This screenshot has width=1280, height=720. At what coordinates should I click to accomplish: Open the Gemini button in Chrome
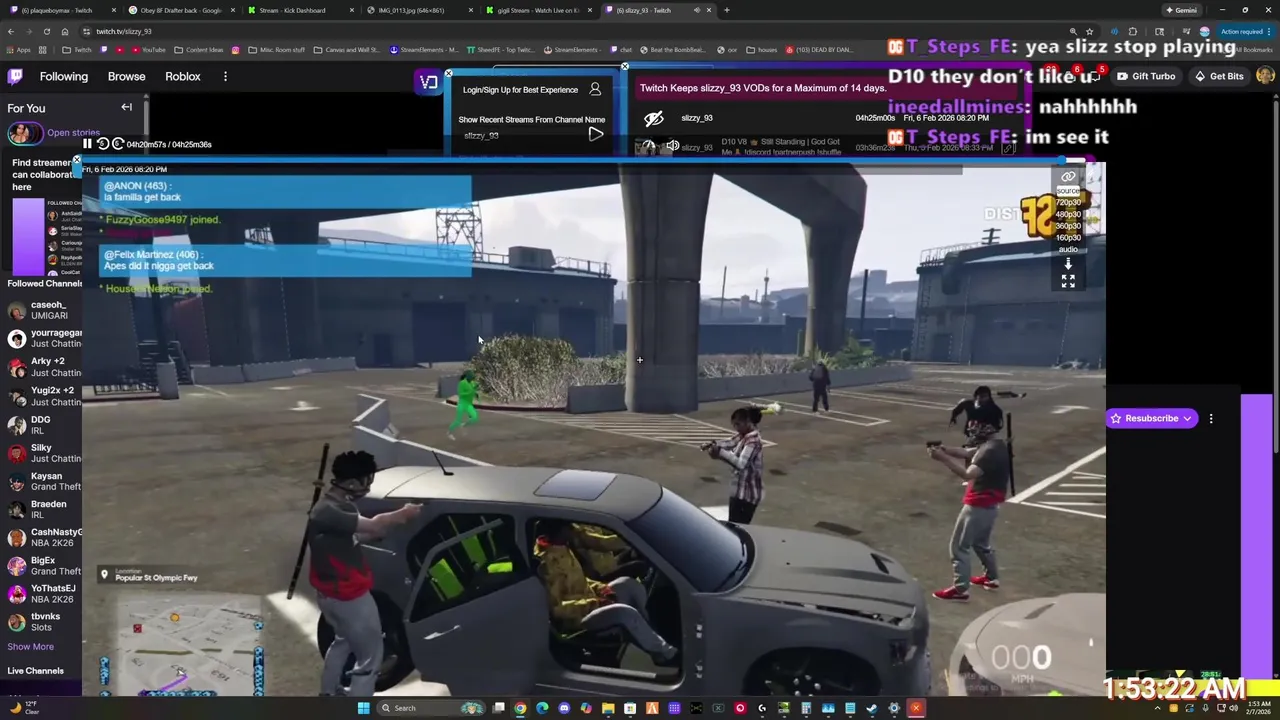click(x=1181, y=10)
